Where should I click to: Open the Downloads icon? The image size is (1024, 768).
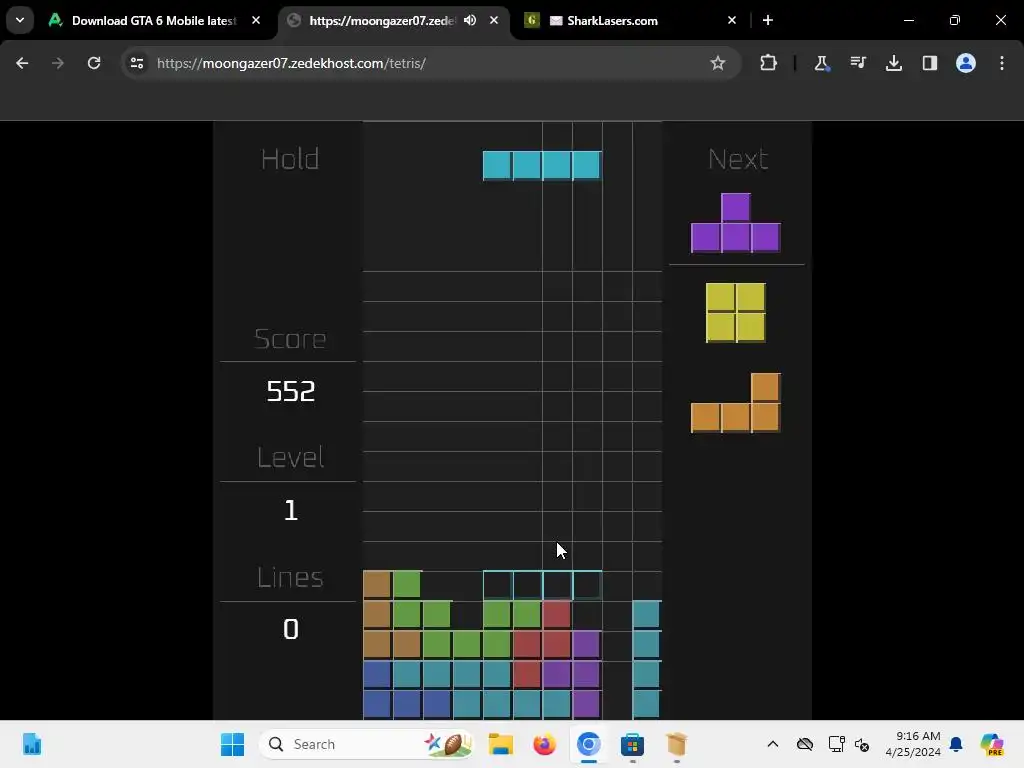tap(894, 63)
